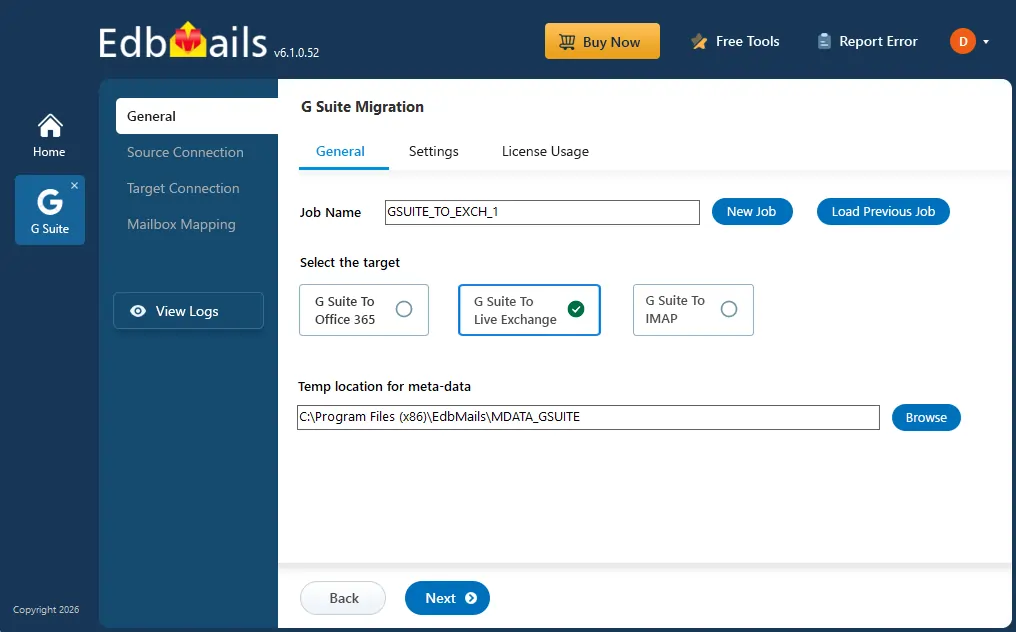Close the G Suite sidebar entry

[x=76, y=185]
